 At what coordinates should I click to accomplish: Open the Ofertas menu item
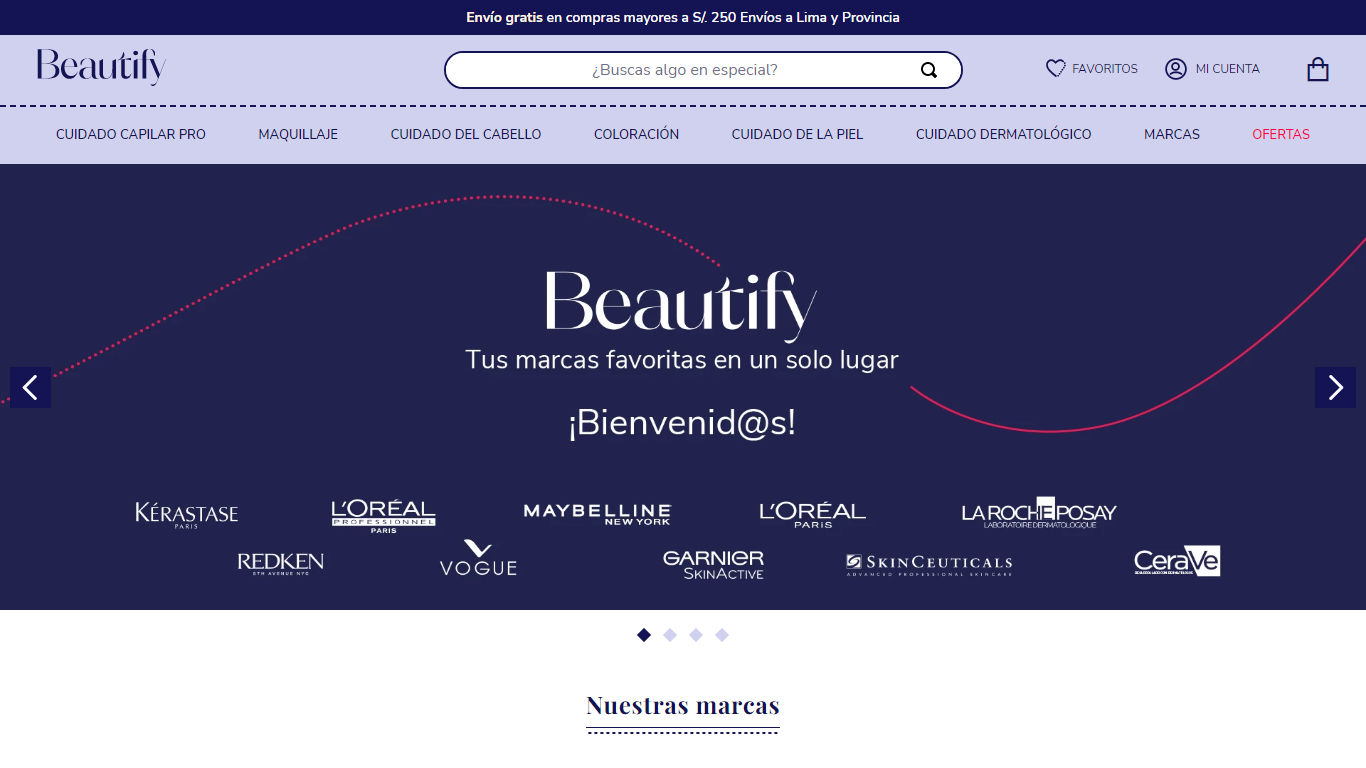(1281, 134)
